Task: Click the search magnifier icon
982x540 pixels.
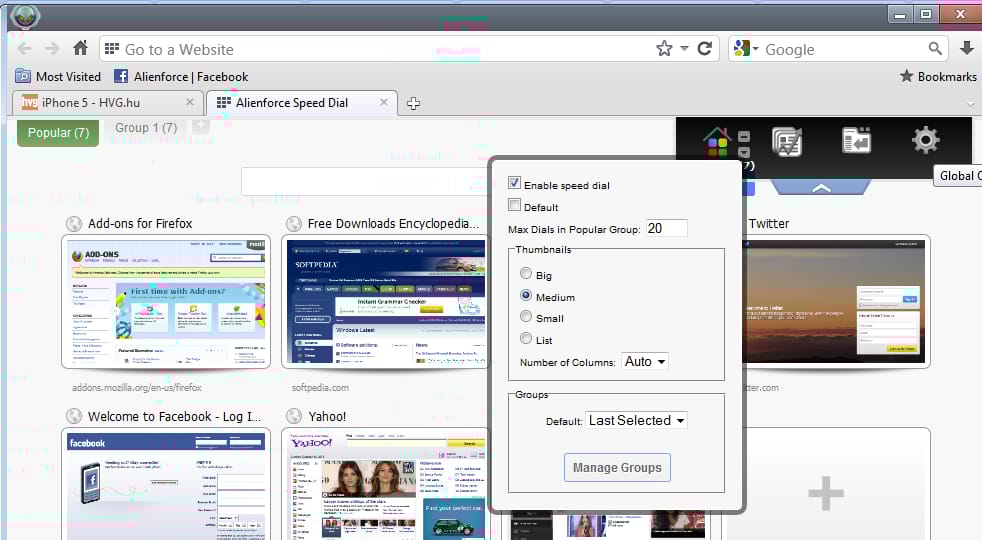Action: click(935, 48)
